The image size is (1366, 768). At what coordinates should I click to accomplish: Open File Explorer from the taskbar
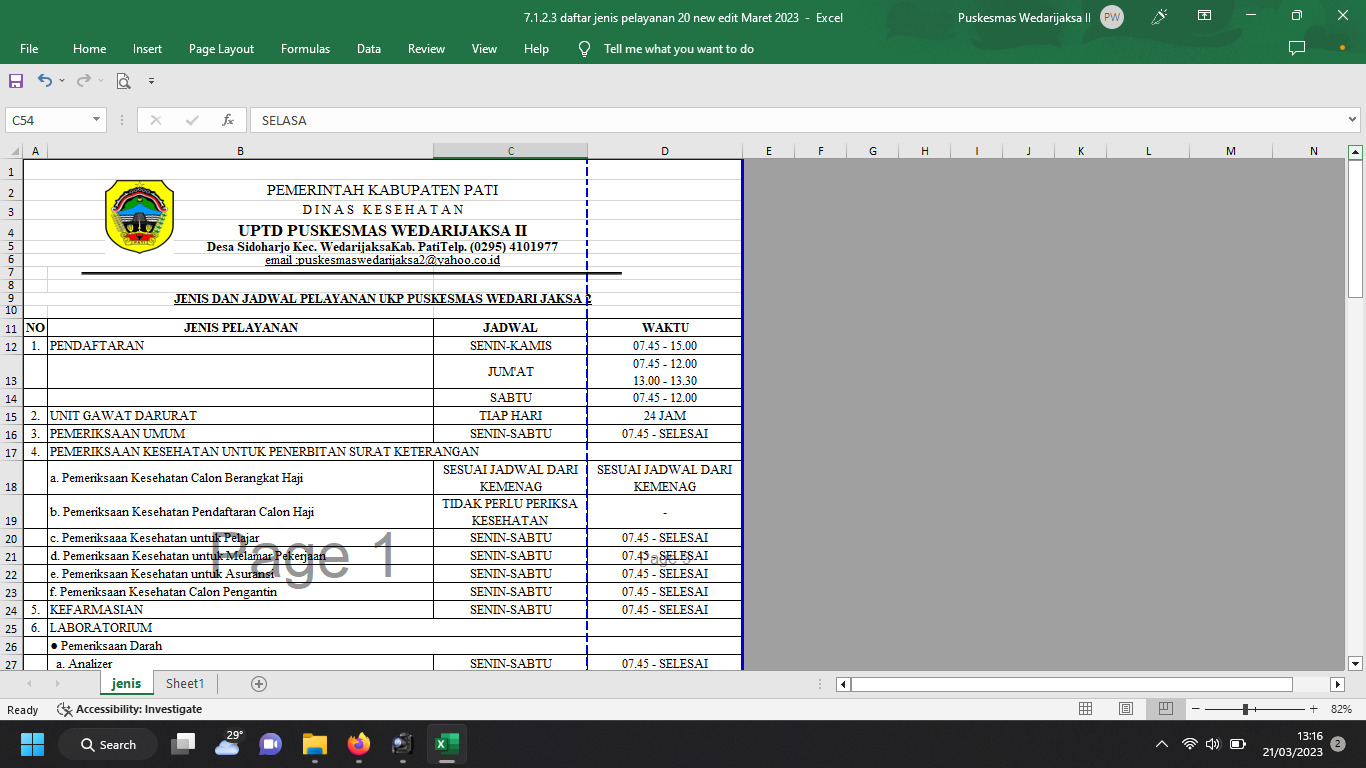(x=315, y=744)
